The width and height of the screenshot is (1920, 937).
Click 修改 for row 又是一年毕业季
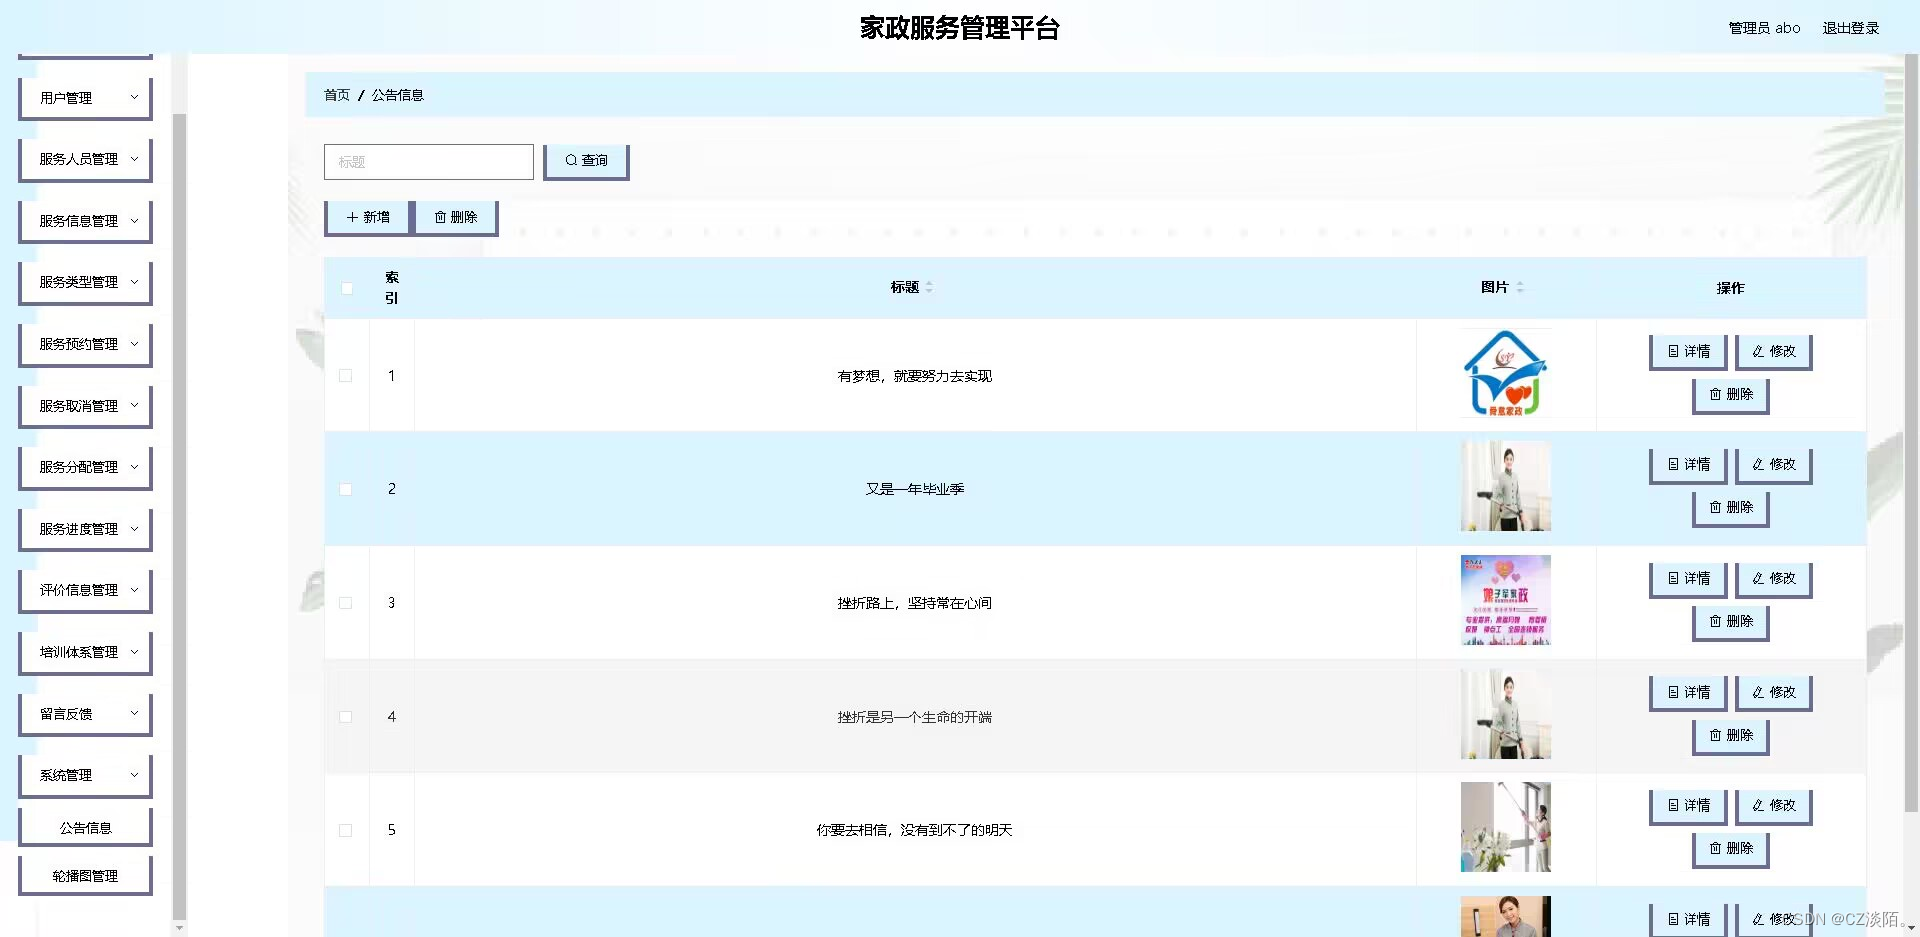point(1773,465)
